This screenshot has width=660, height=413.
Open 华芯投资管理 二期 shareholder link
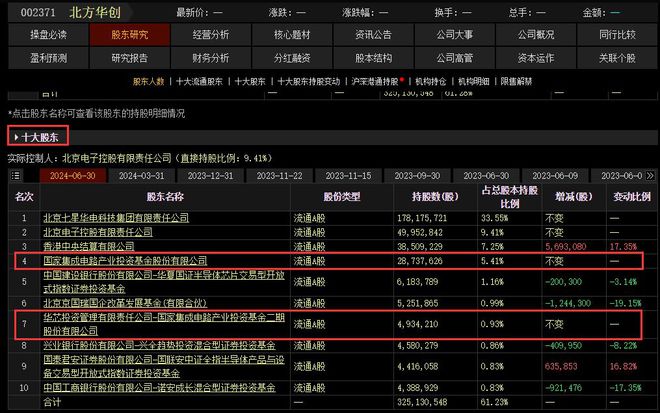(x=164, y=324)
